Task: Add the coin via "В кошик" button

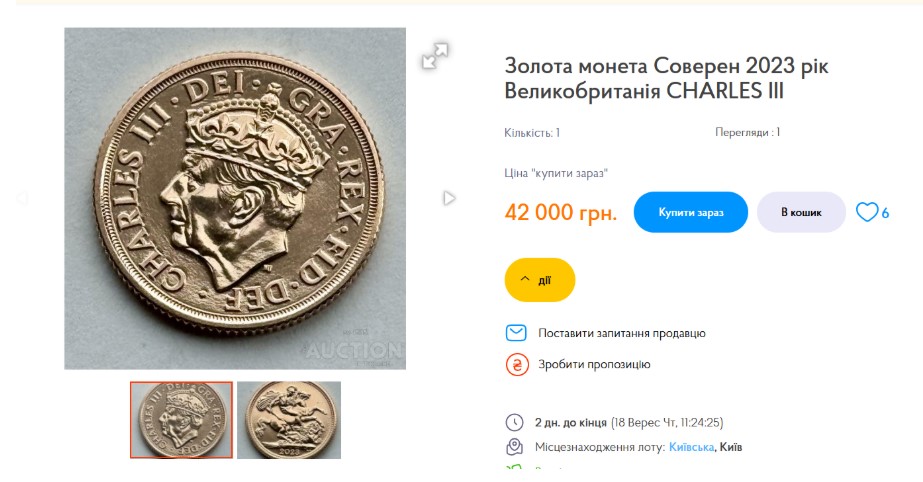Action: pos(801,212)
